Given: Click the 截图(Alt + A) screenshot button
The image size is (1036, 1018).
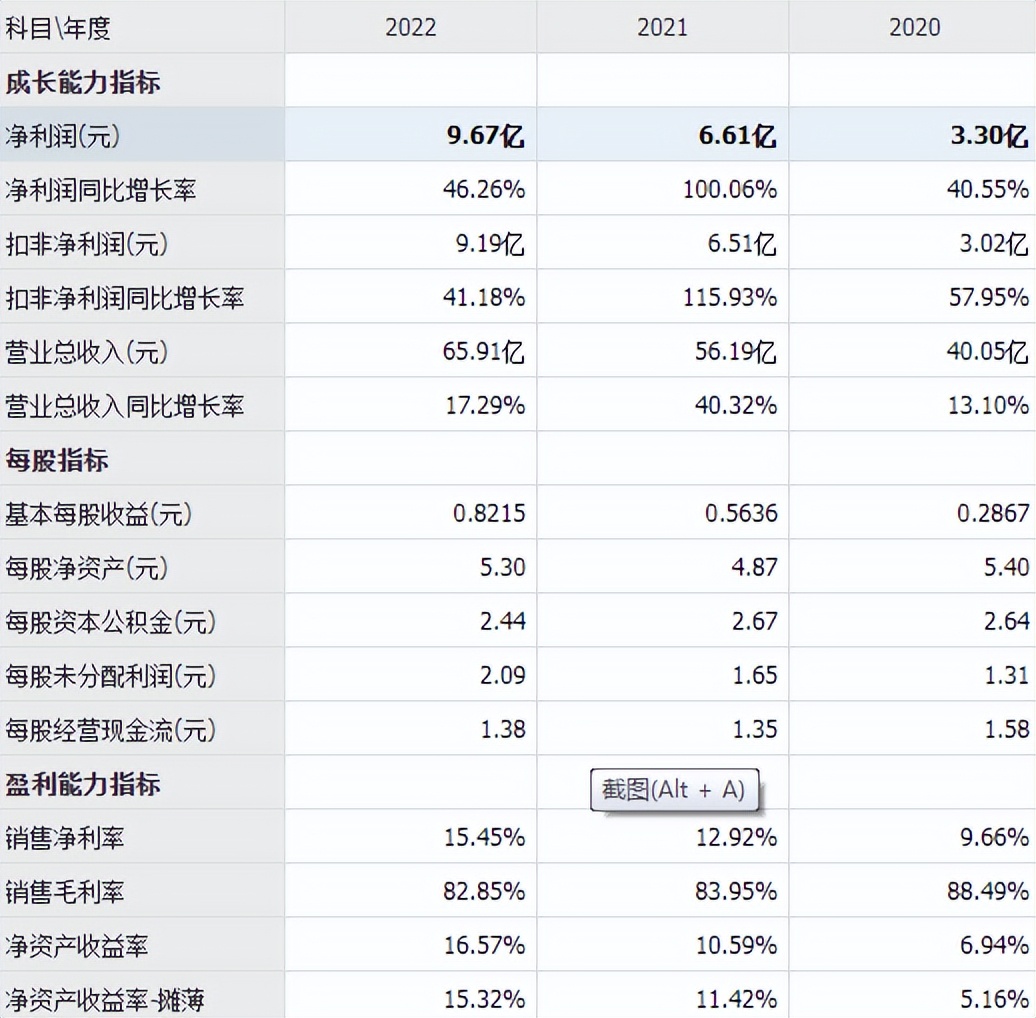Looking at the screenshot, I should pyautogui.click(x=674, y=789).
